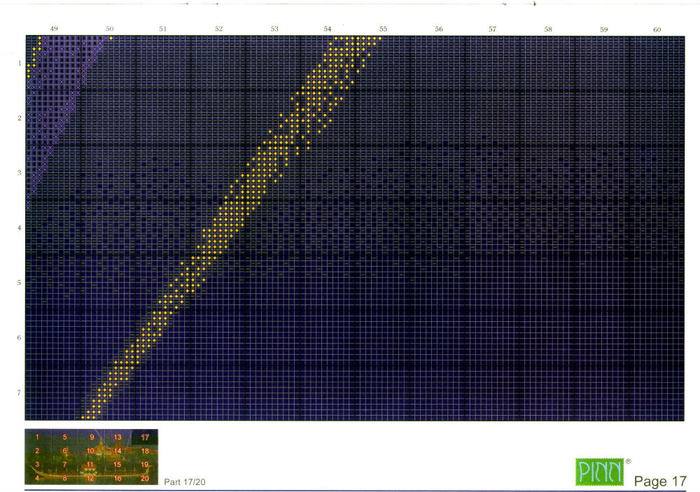Viewport: 700px width, 492px height.
Task: Click row label 3 left of the chart
Action: (19, 172)
